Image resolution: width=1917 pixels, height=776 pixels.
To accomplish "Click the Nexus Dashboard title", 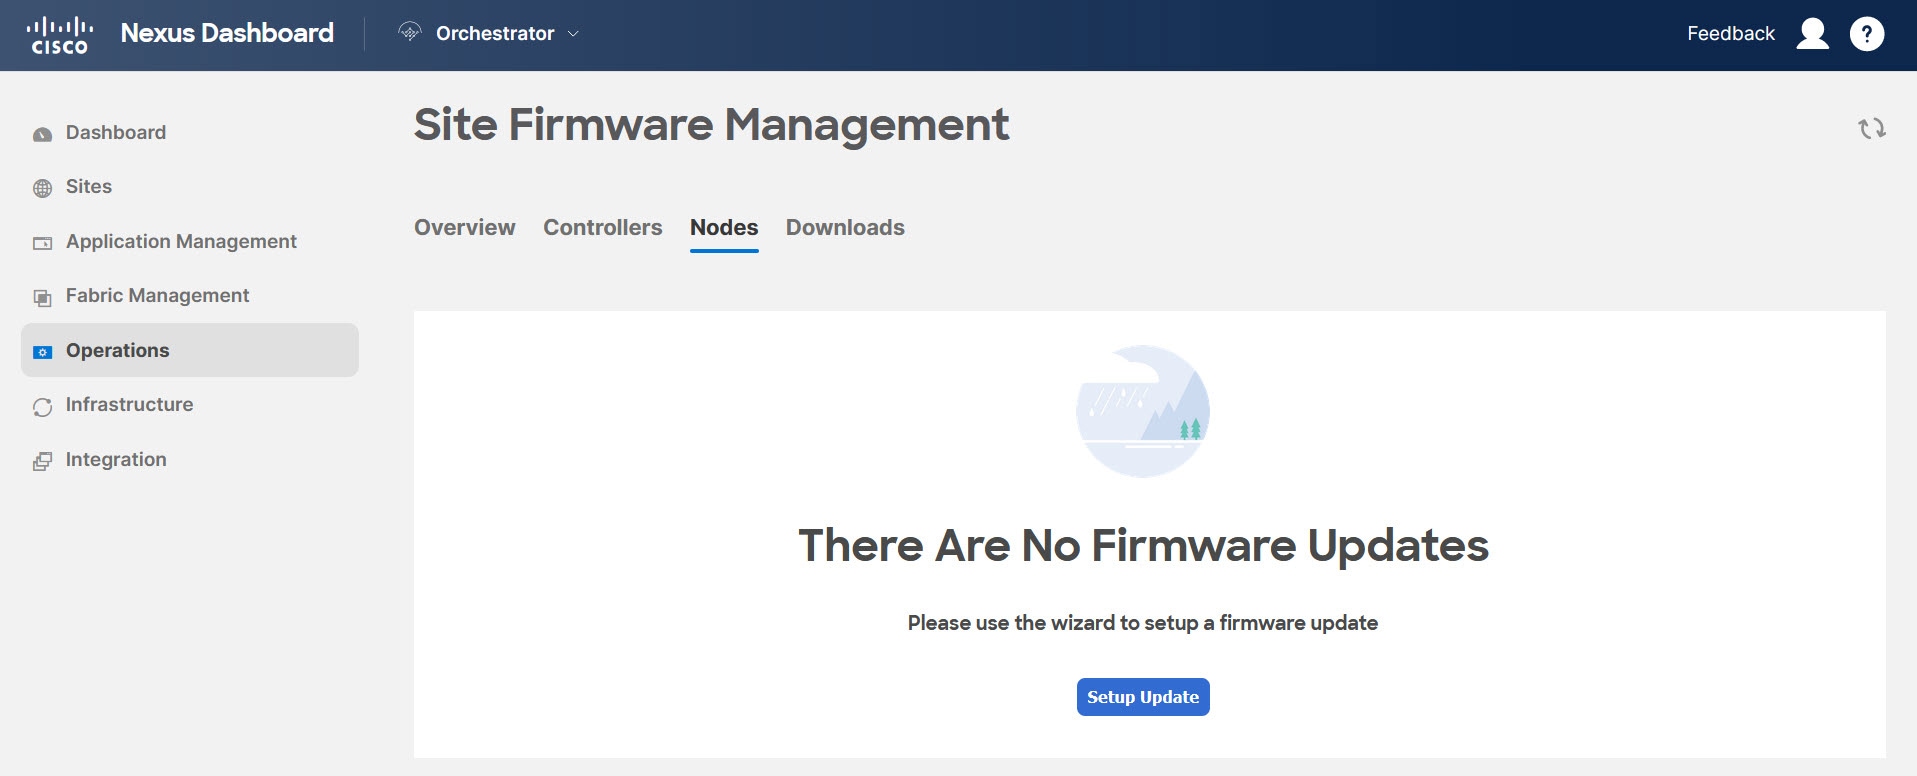I will (227, 33).
